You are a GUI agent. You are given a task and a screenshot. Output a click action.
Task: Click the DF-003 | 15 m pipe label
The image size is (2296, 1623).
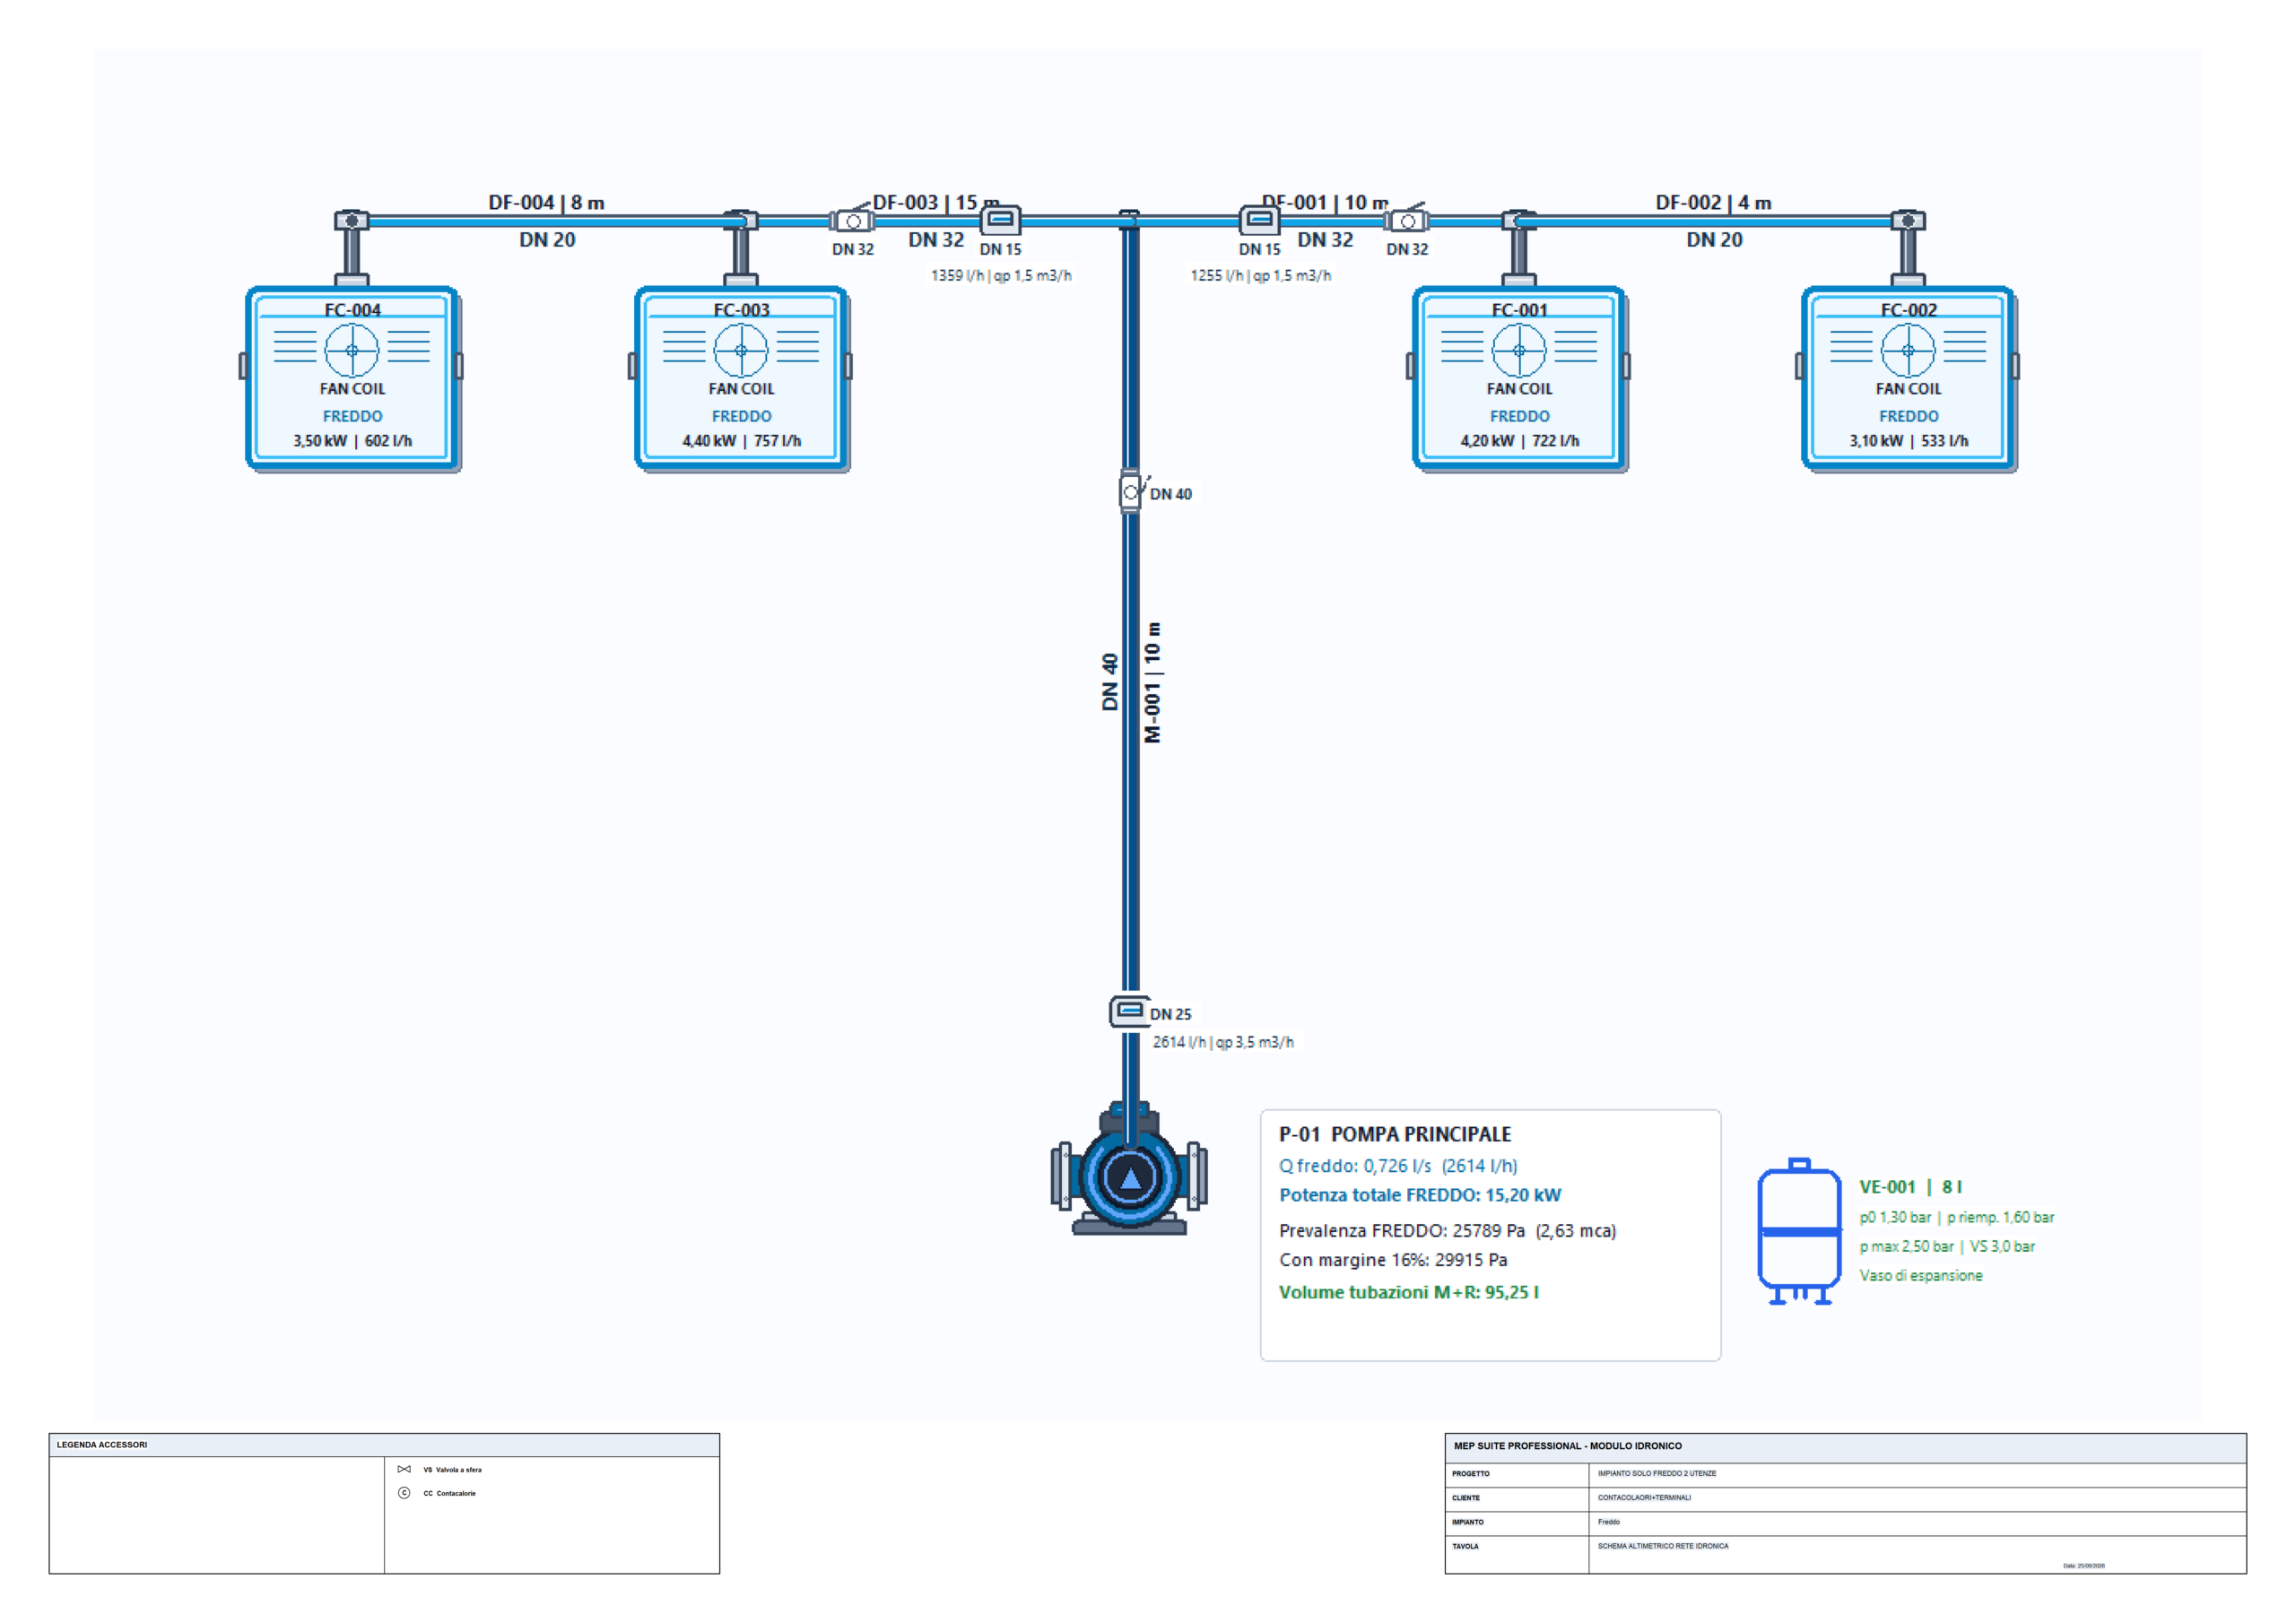936,202
